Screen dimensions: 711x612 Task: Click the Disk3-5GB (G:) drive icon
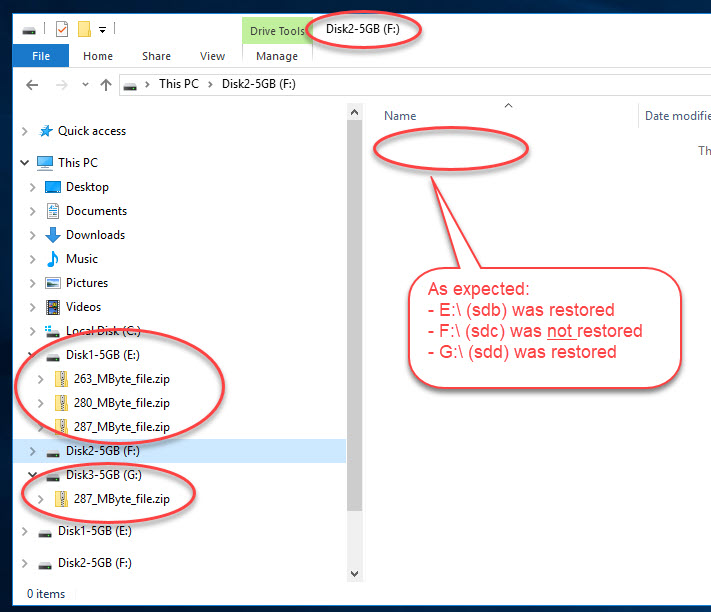53,475
